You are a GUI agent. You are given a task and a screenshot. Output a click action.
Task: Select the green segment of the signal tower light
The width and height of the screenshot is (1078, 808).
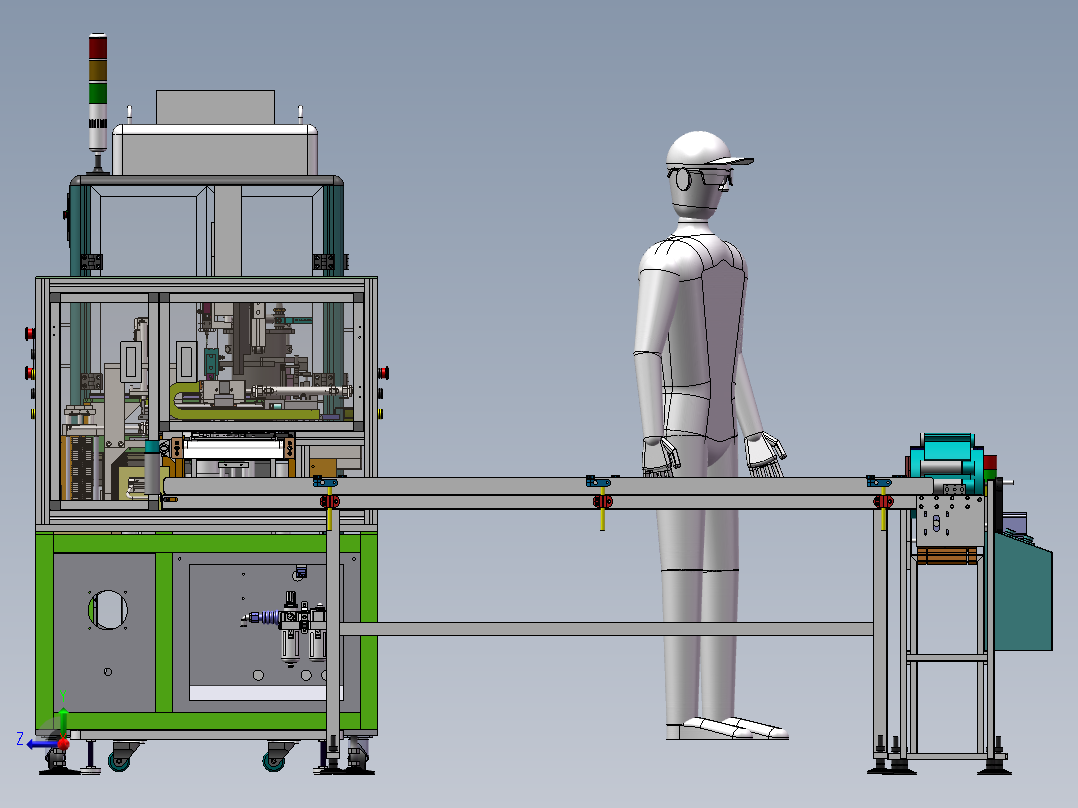pos(98,93)
